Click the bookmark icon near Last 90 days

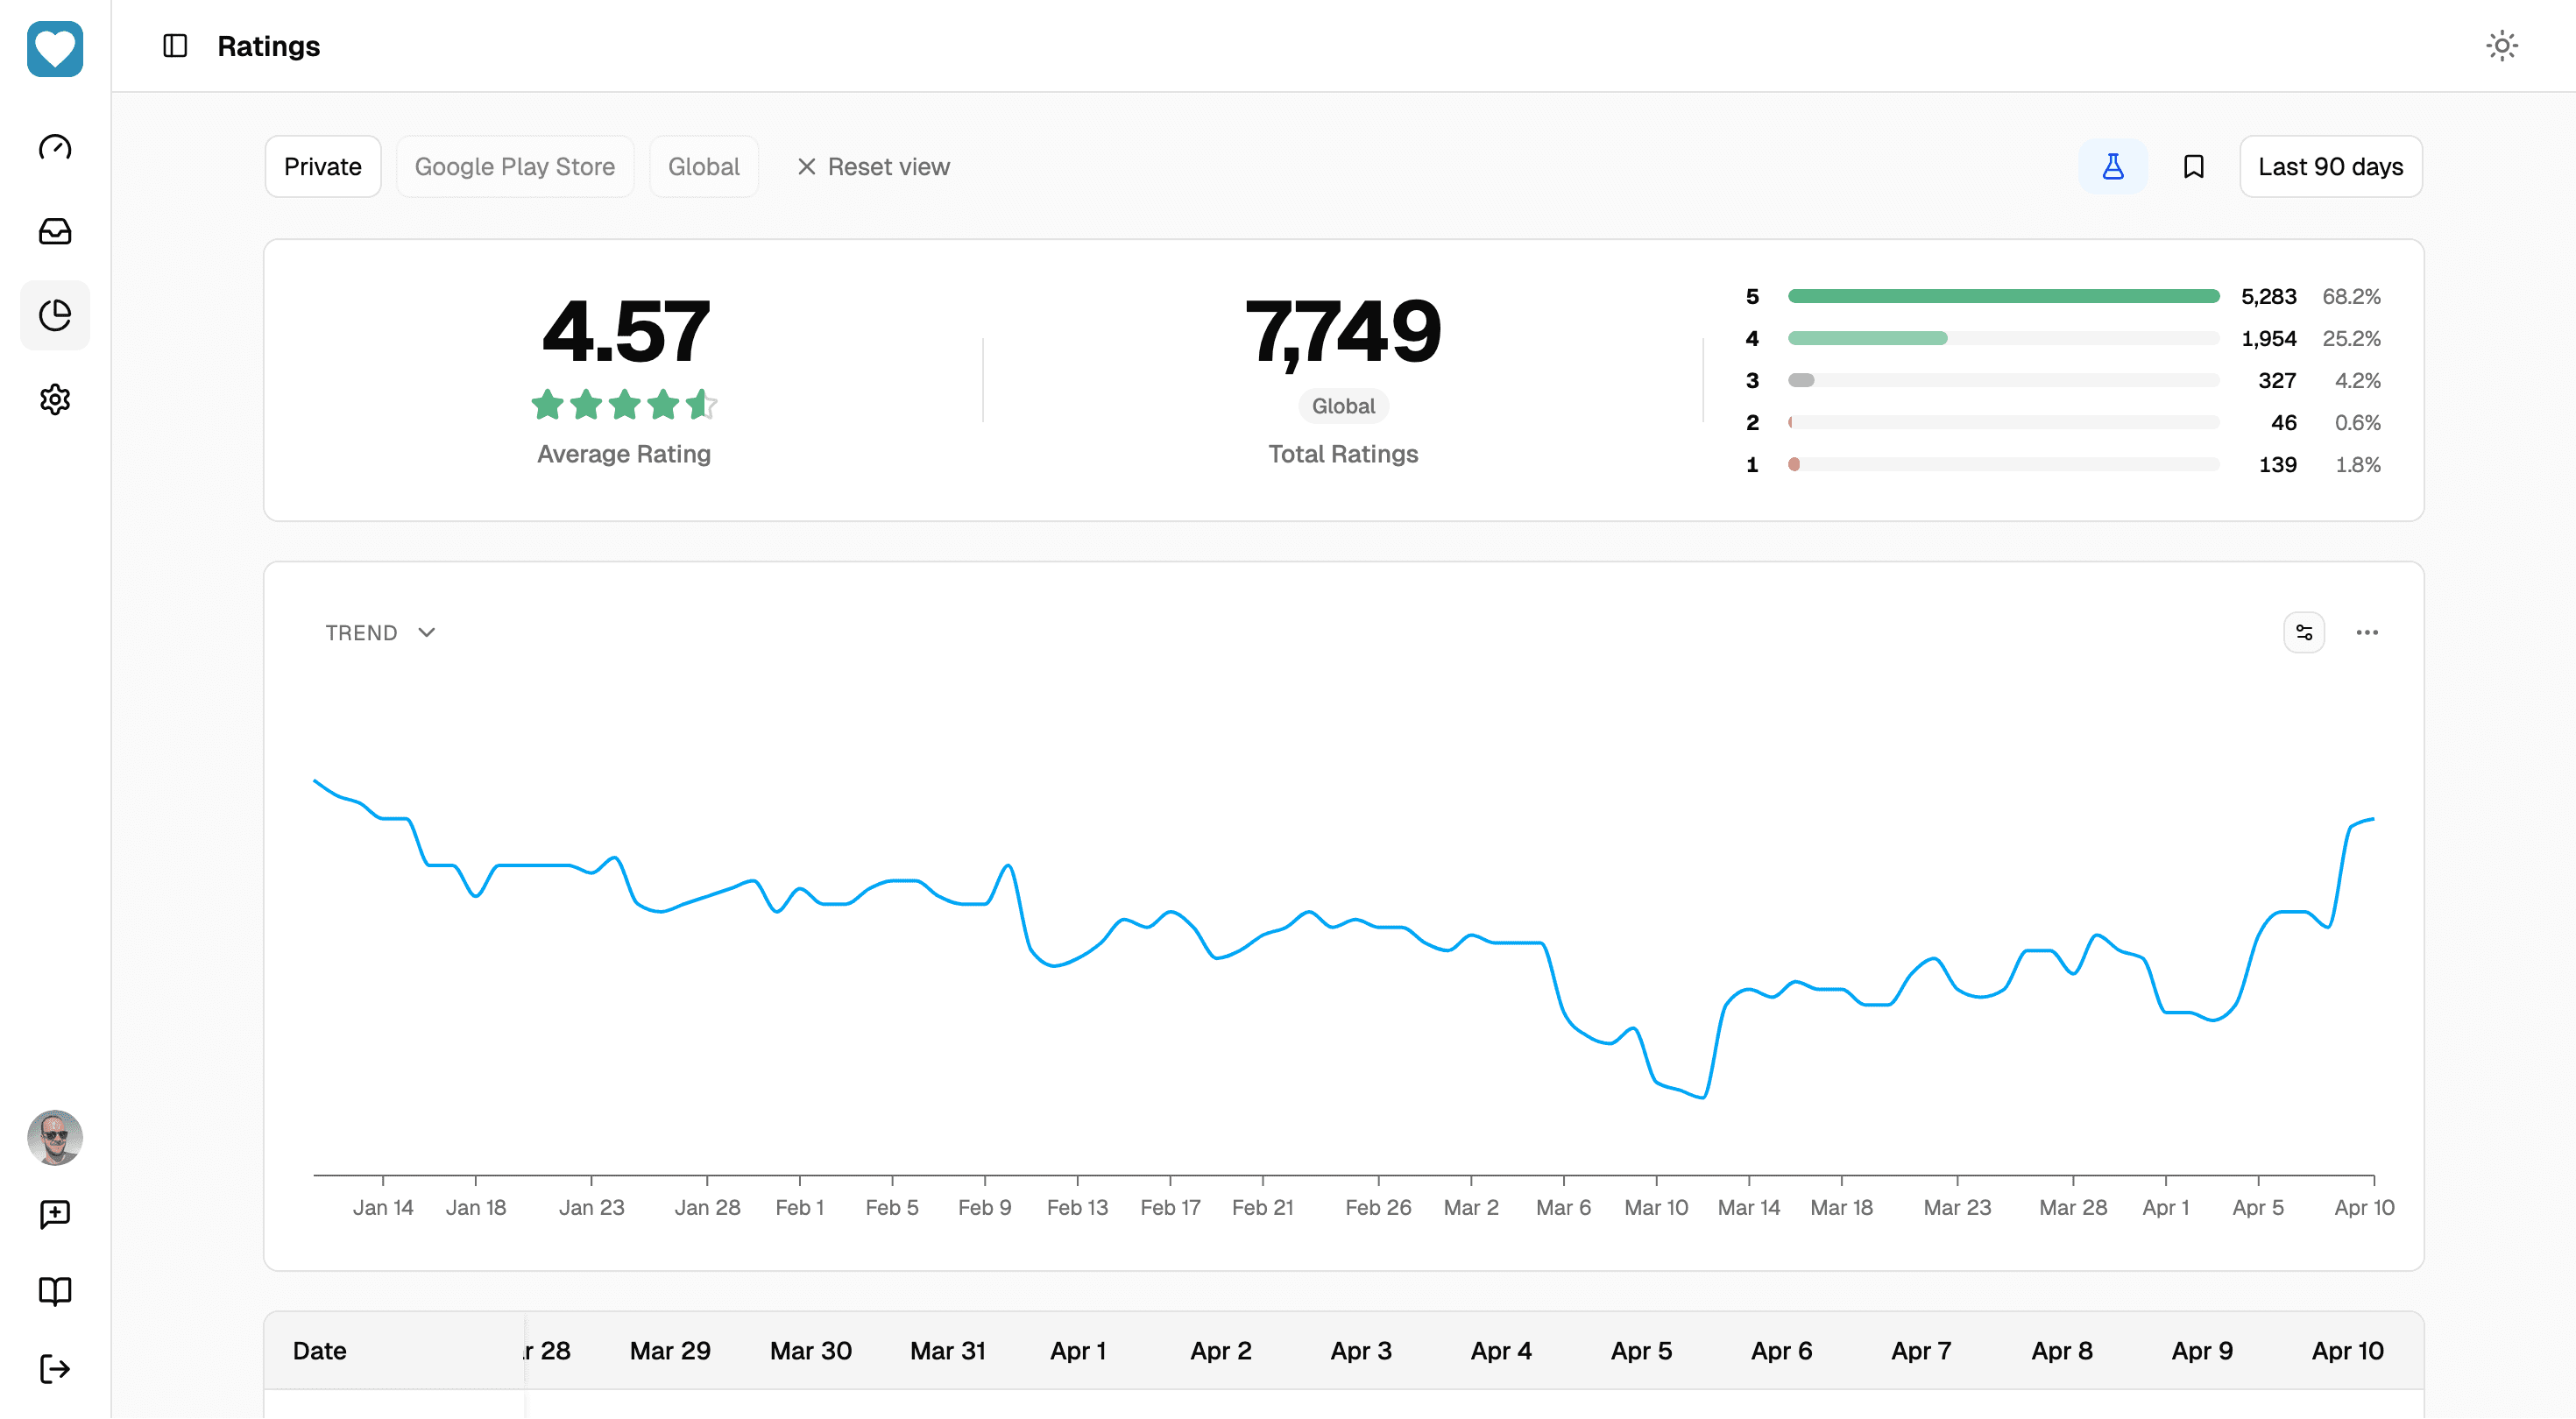click(2193, 166)
